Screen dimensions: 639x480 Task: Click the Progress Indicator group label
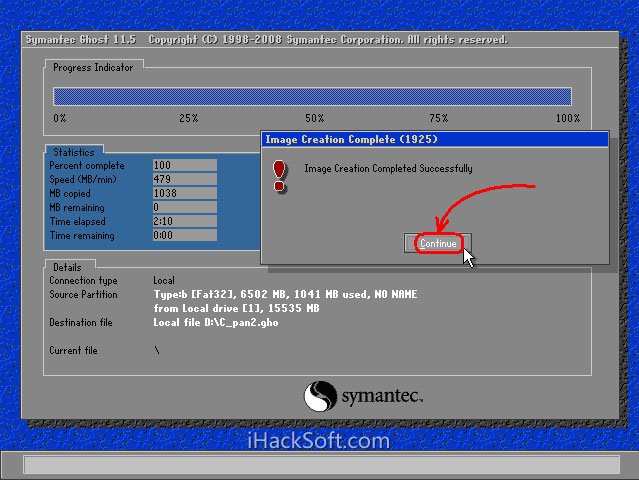tap(93, 67)
